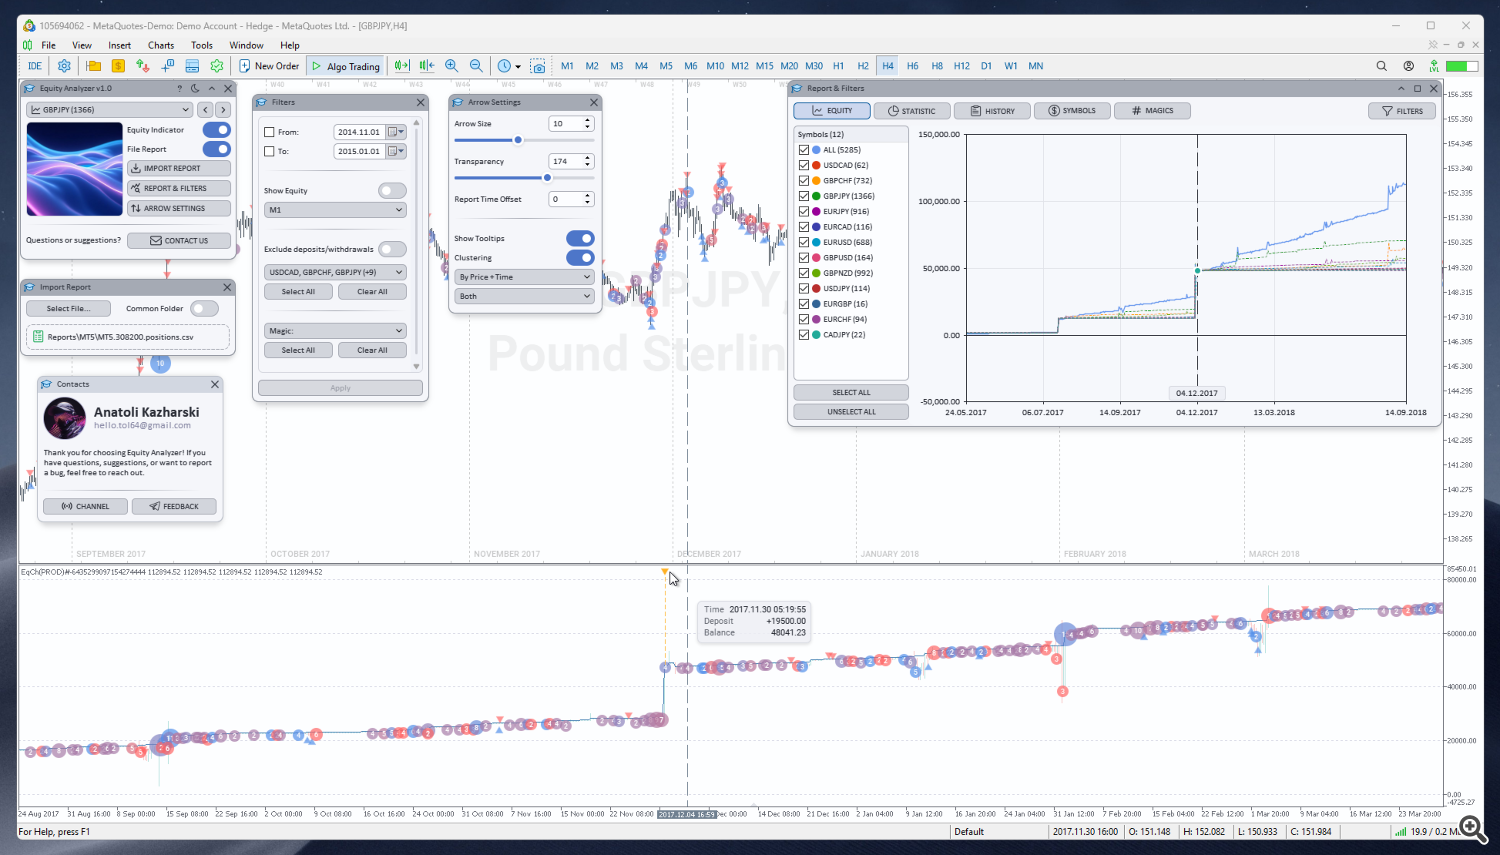This screenshot has width=1500, height=855.
Task: Enable the Show Equity switch
Action: pos(392,190)
